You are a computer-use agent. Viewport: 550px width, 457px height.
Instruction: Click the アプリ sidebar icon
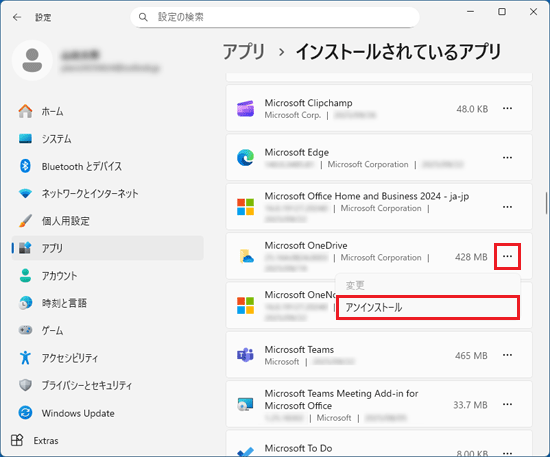(25, 248)
